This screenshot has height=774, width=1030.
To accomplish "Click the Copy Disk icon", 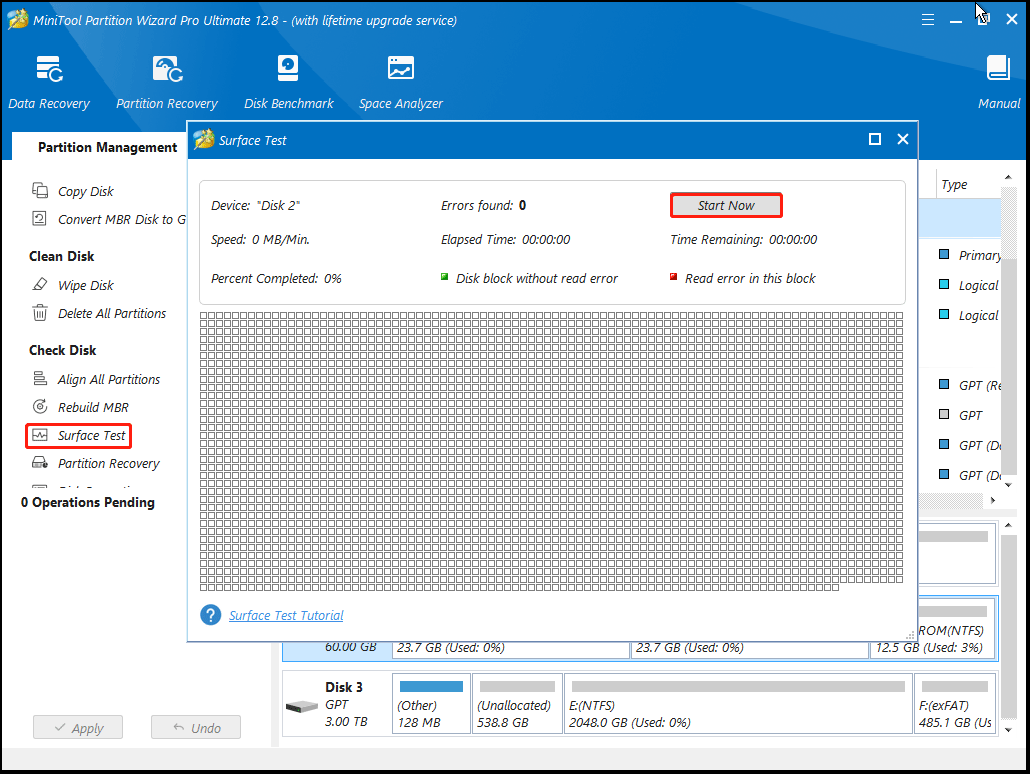I will [x=40, y=191].
